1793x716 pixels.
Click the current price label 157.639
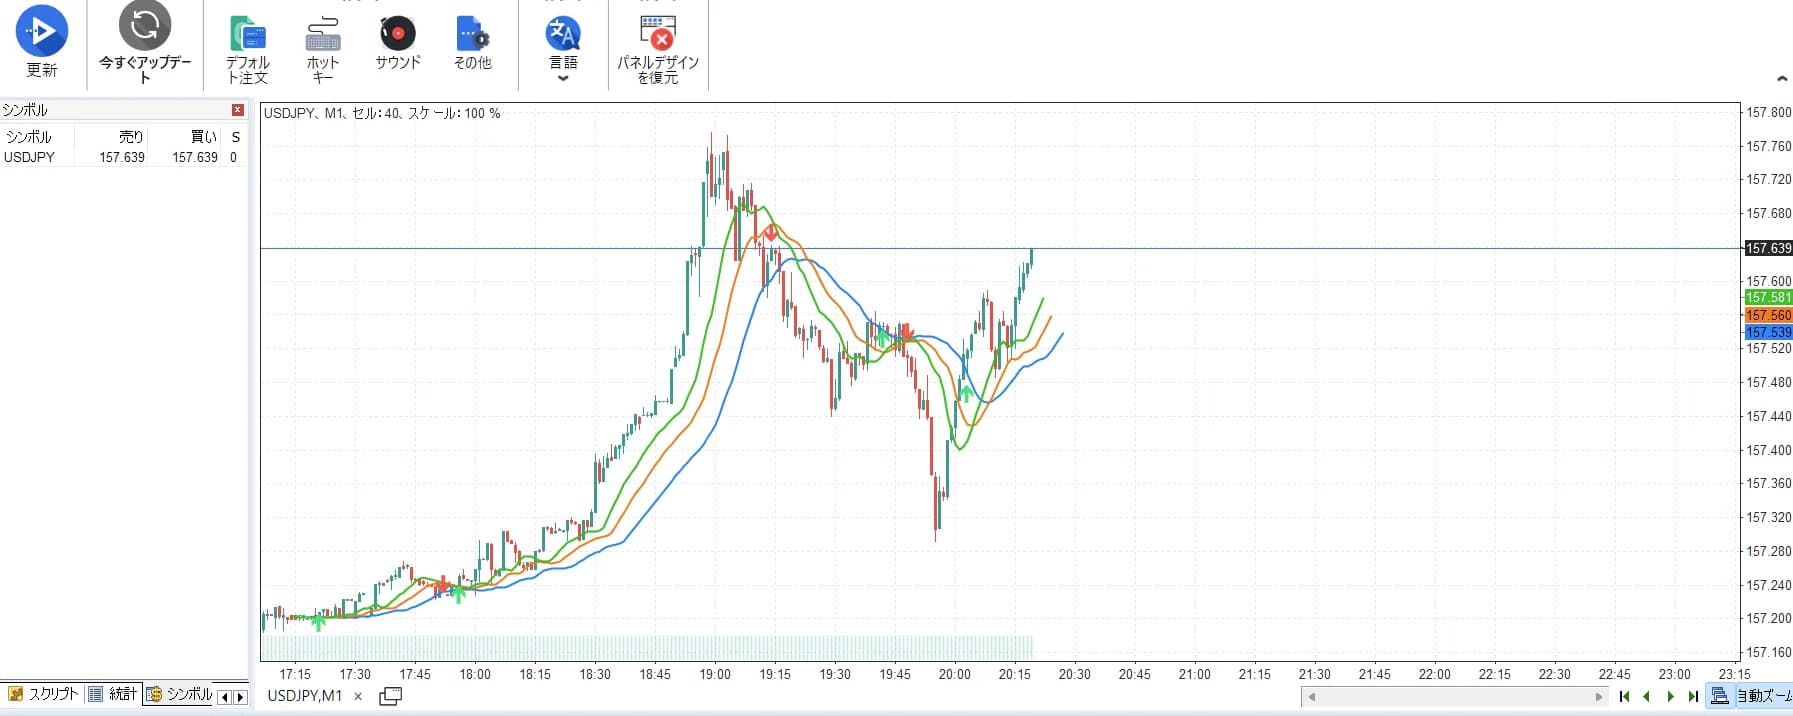1768,248
